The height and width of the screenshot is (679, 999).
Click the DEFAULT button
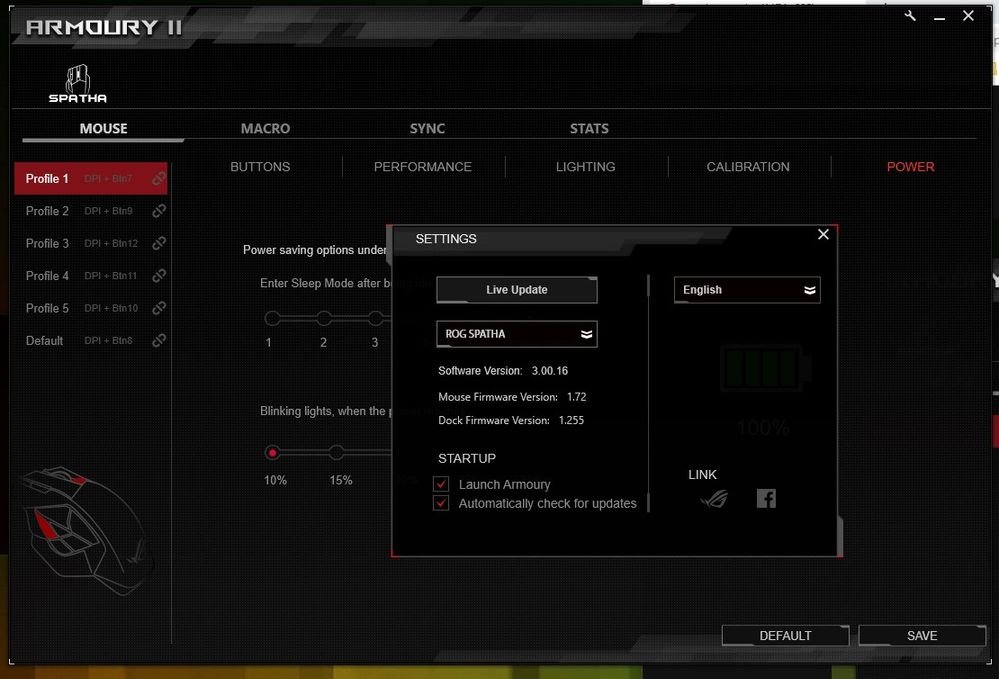point(785,636)
